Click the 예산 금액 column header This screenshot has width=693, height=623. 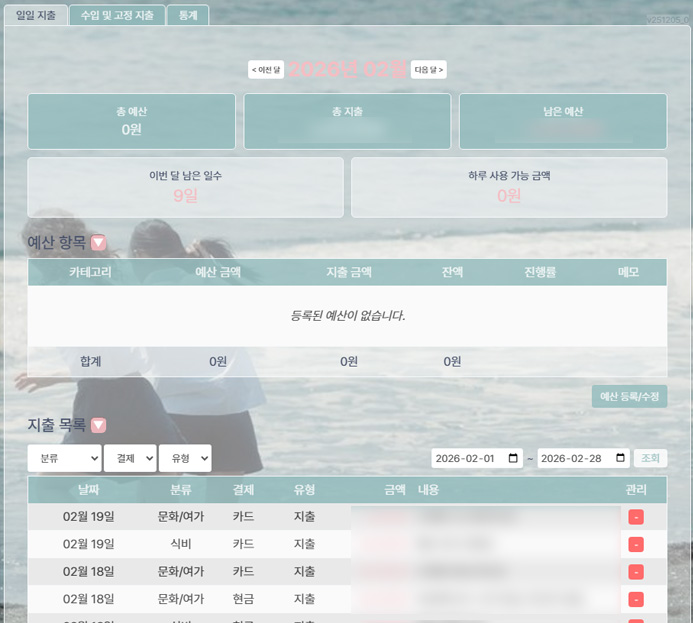pyautogui.click(x=218, y=272)
